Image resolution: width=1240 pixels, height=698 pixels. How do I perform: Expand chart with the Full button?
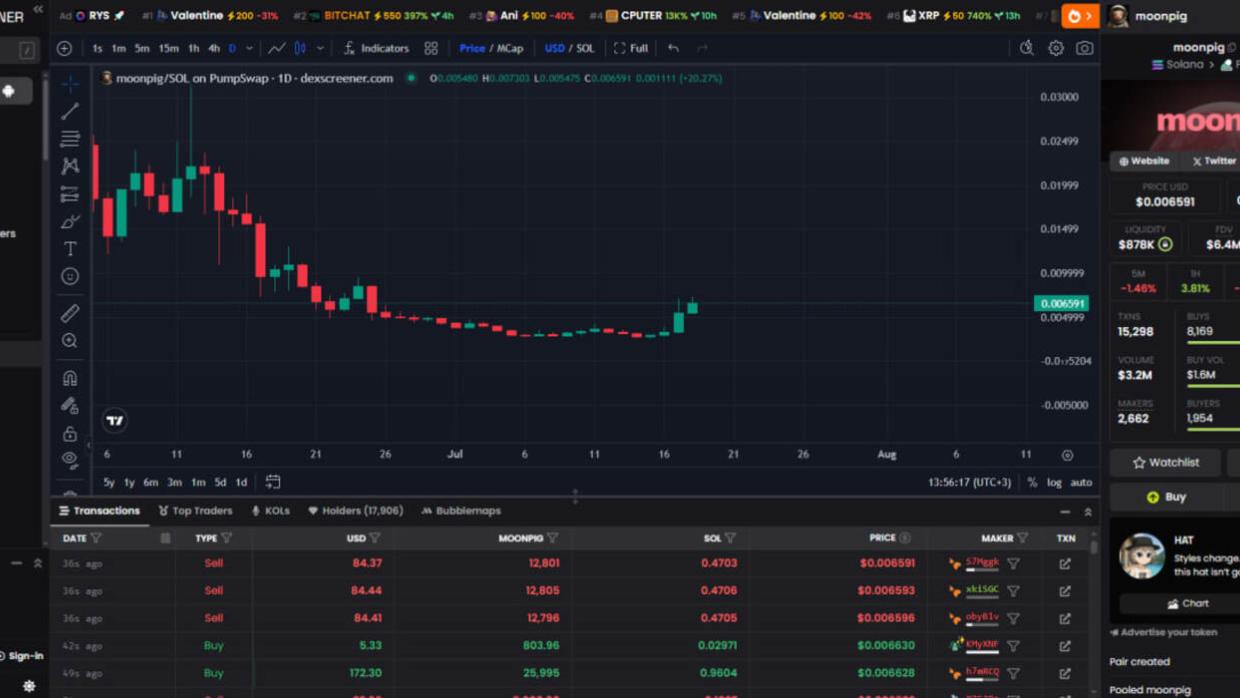[631, 48]
